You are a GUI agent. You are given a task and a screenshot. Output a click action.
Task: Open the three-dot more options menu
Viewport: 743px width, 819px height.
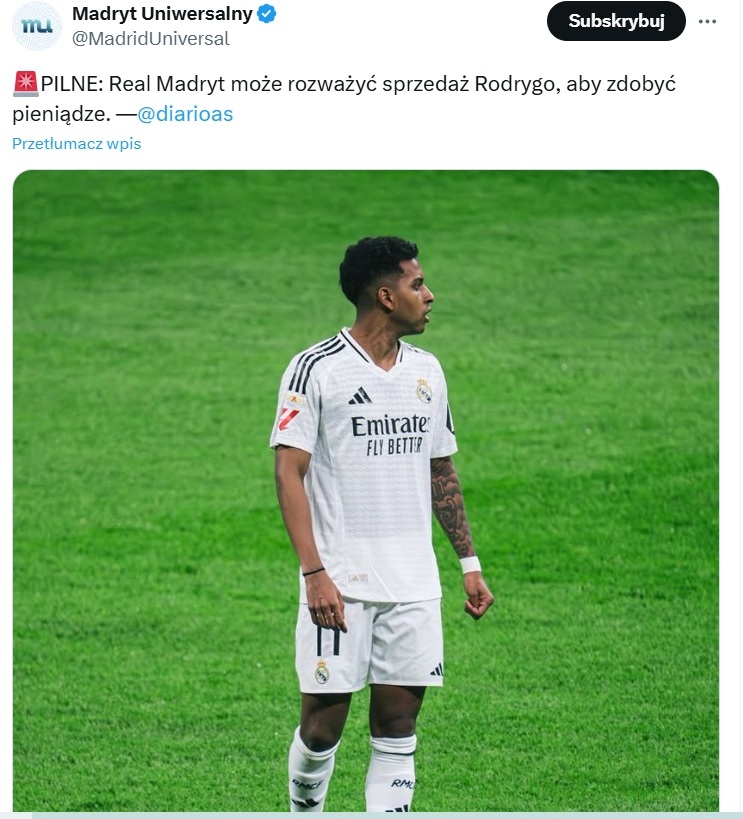(x=707, y=21)
